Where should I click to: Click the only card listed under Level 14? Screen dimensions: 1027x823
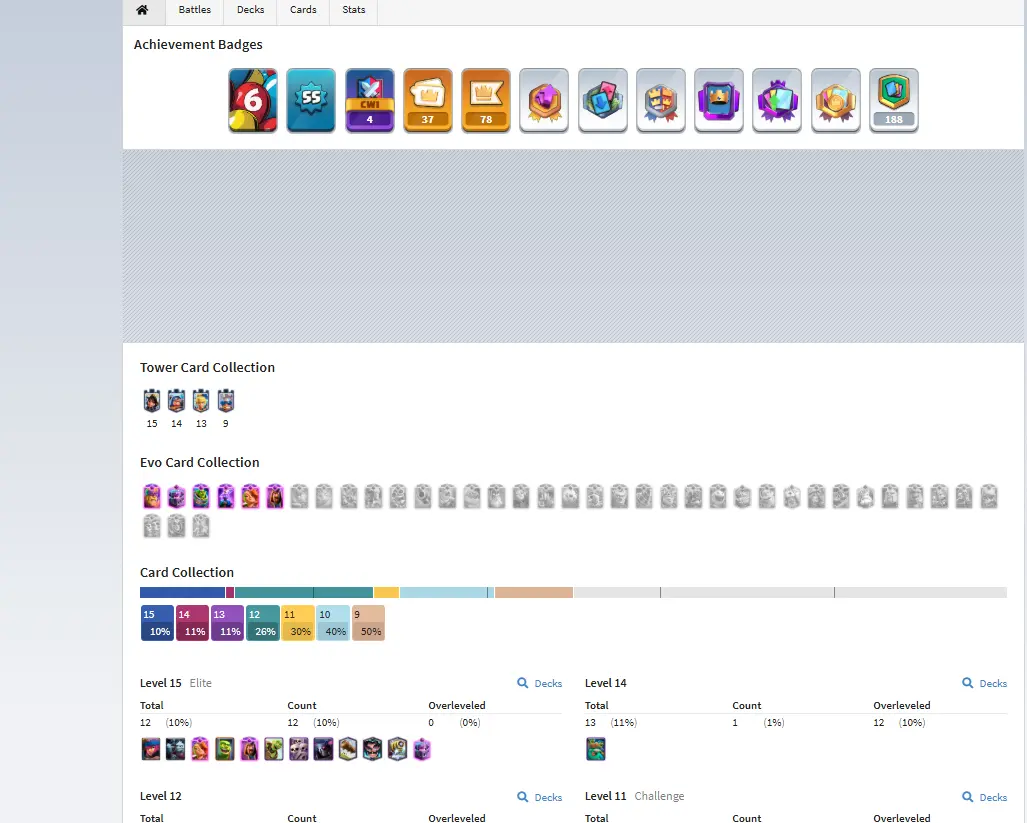[596, 749]
